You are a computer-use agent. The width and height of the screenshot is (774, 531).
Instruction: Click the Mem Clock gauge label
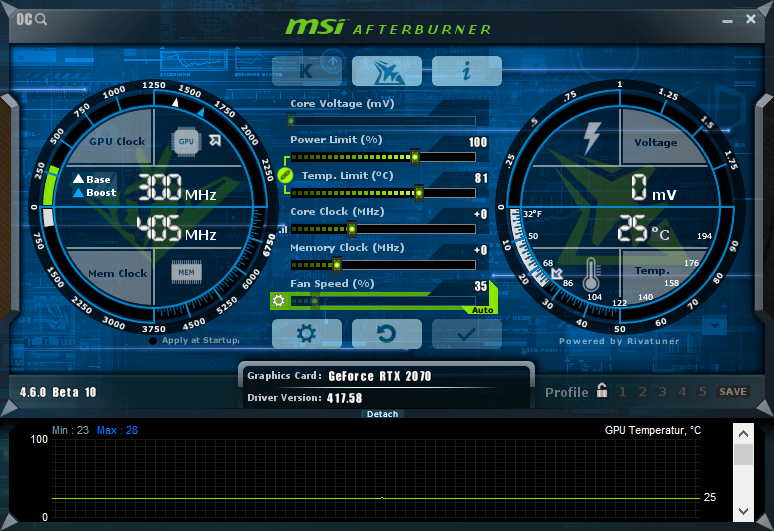pos(117,273)
